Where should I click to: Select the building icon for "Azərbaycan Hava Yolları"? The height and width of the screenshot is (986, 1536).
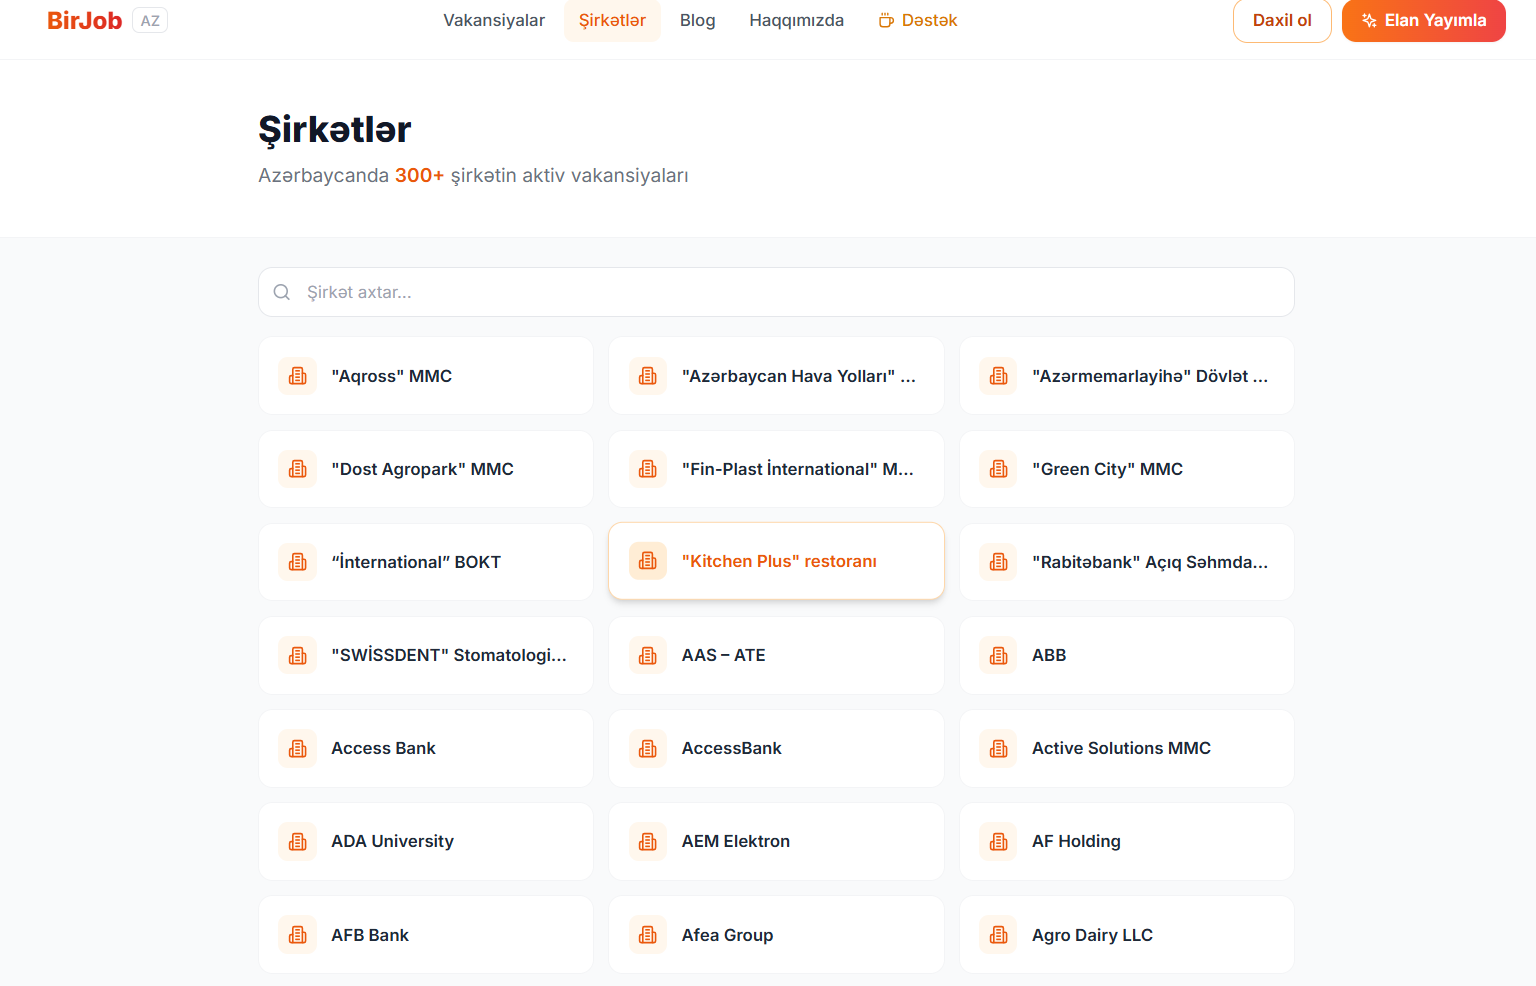pos(648,376)
